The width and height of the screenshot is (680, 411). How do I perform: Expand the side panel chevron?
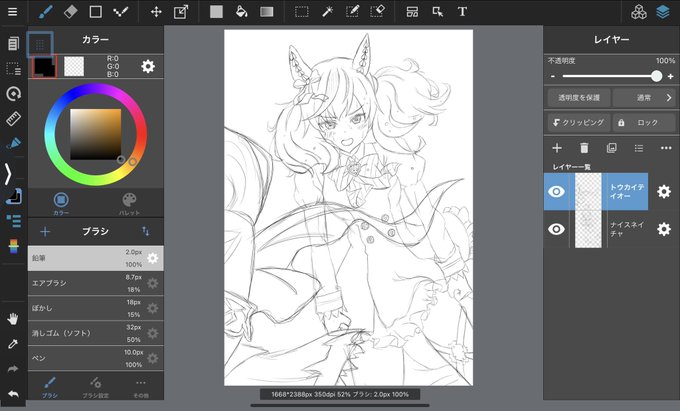8,174
